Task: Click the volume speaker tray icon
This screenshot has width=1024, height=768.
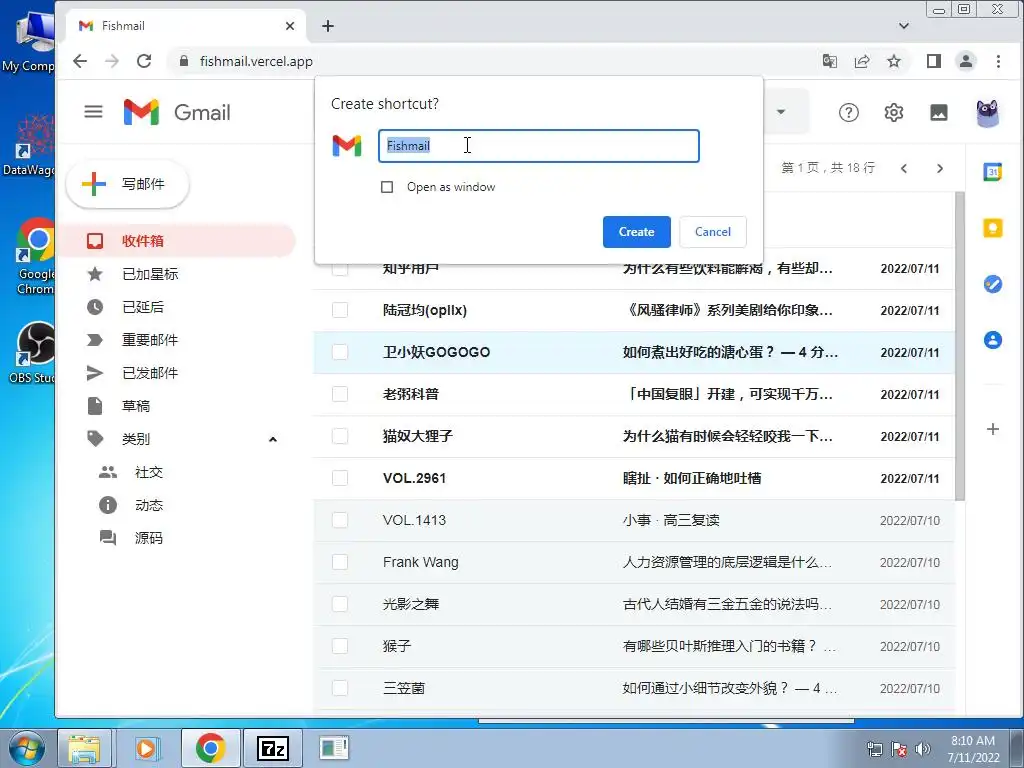Action: click(x=923, y=749)
